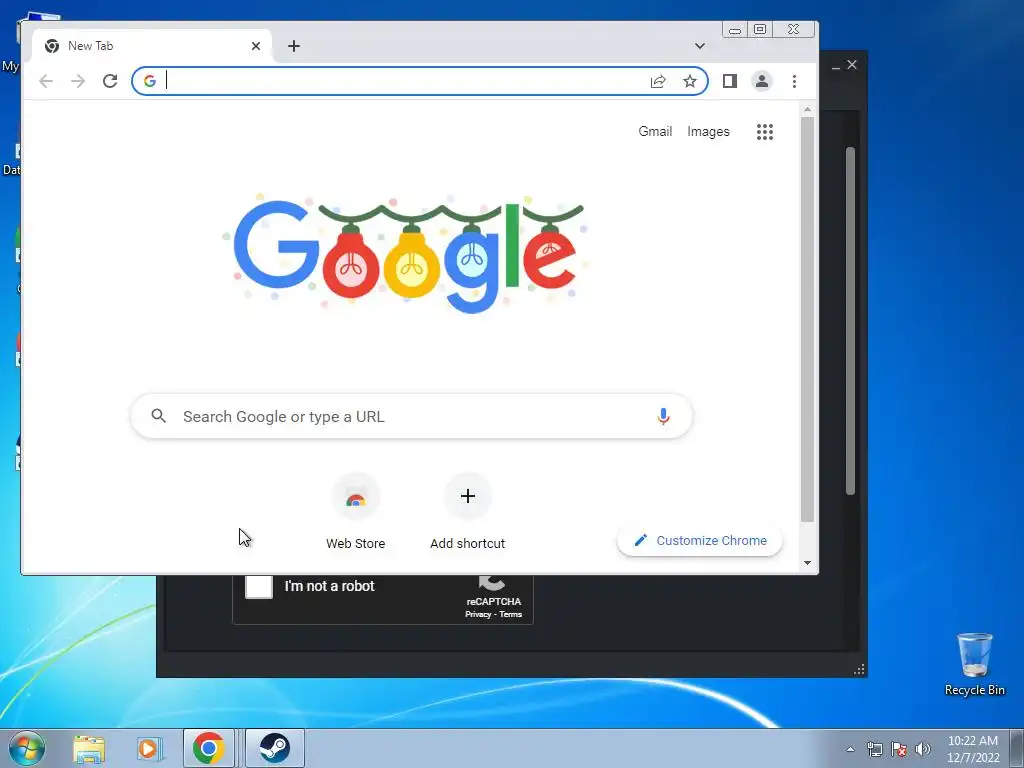Go forward using the forward arrow

(78, 81)
